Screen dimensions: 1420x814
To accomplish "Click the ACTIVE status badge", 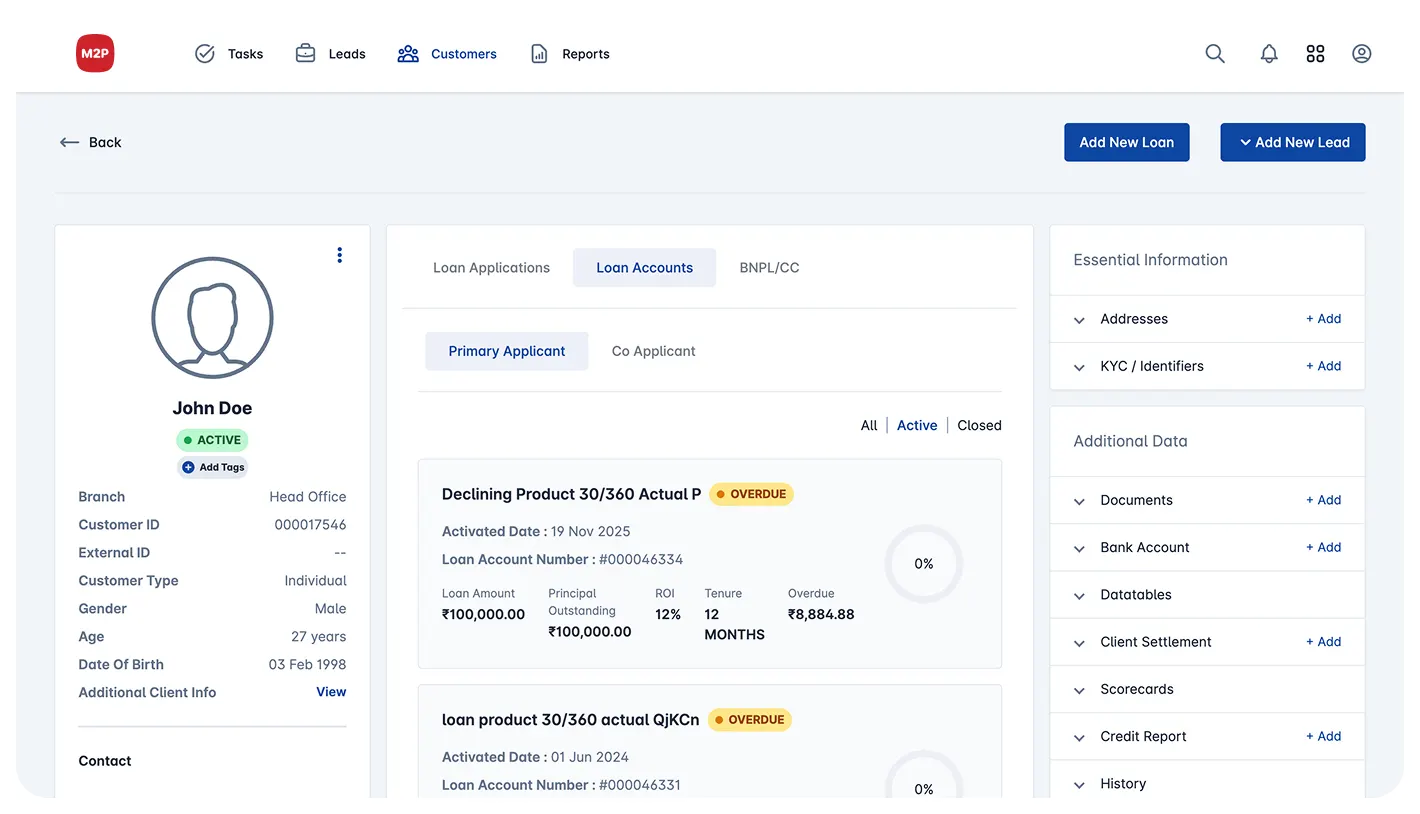I will pyautogui.click(x=212, y=440).
